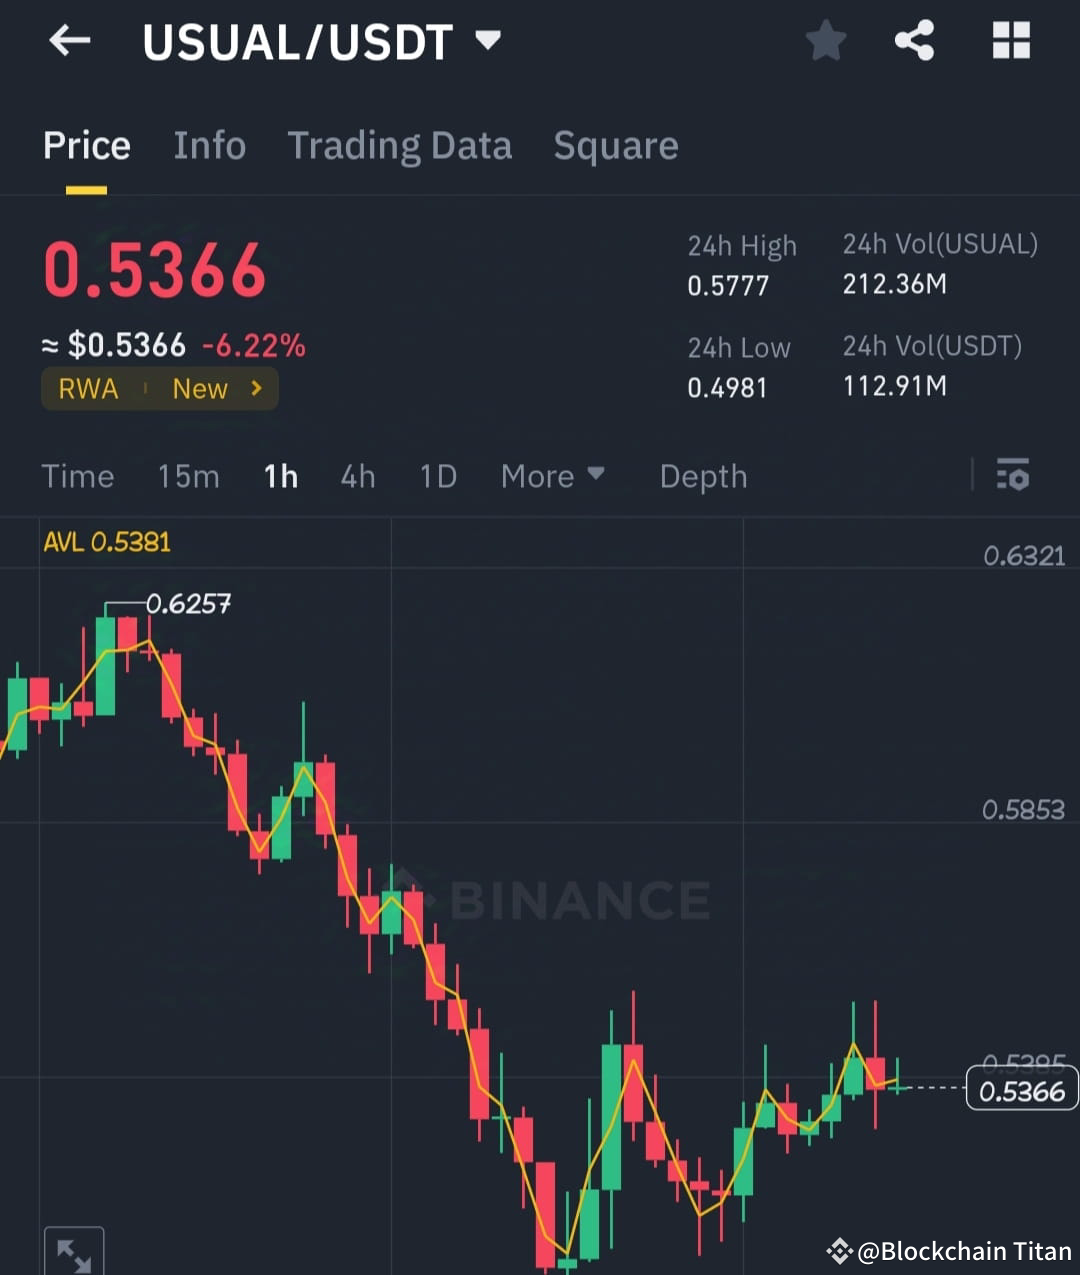
Task: Open the chart indicator settings icon
Action: pos(1013,476)
